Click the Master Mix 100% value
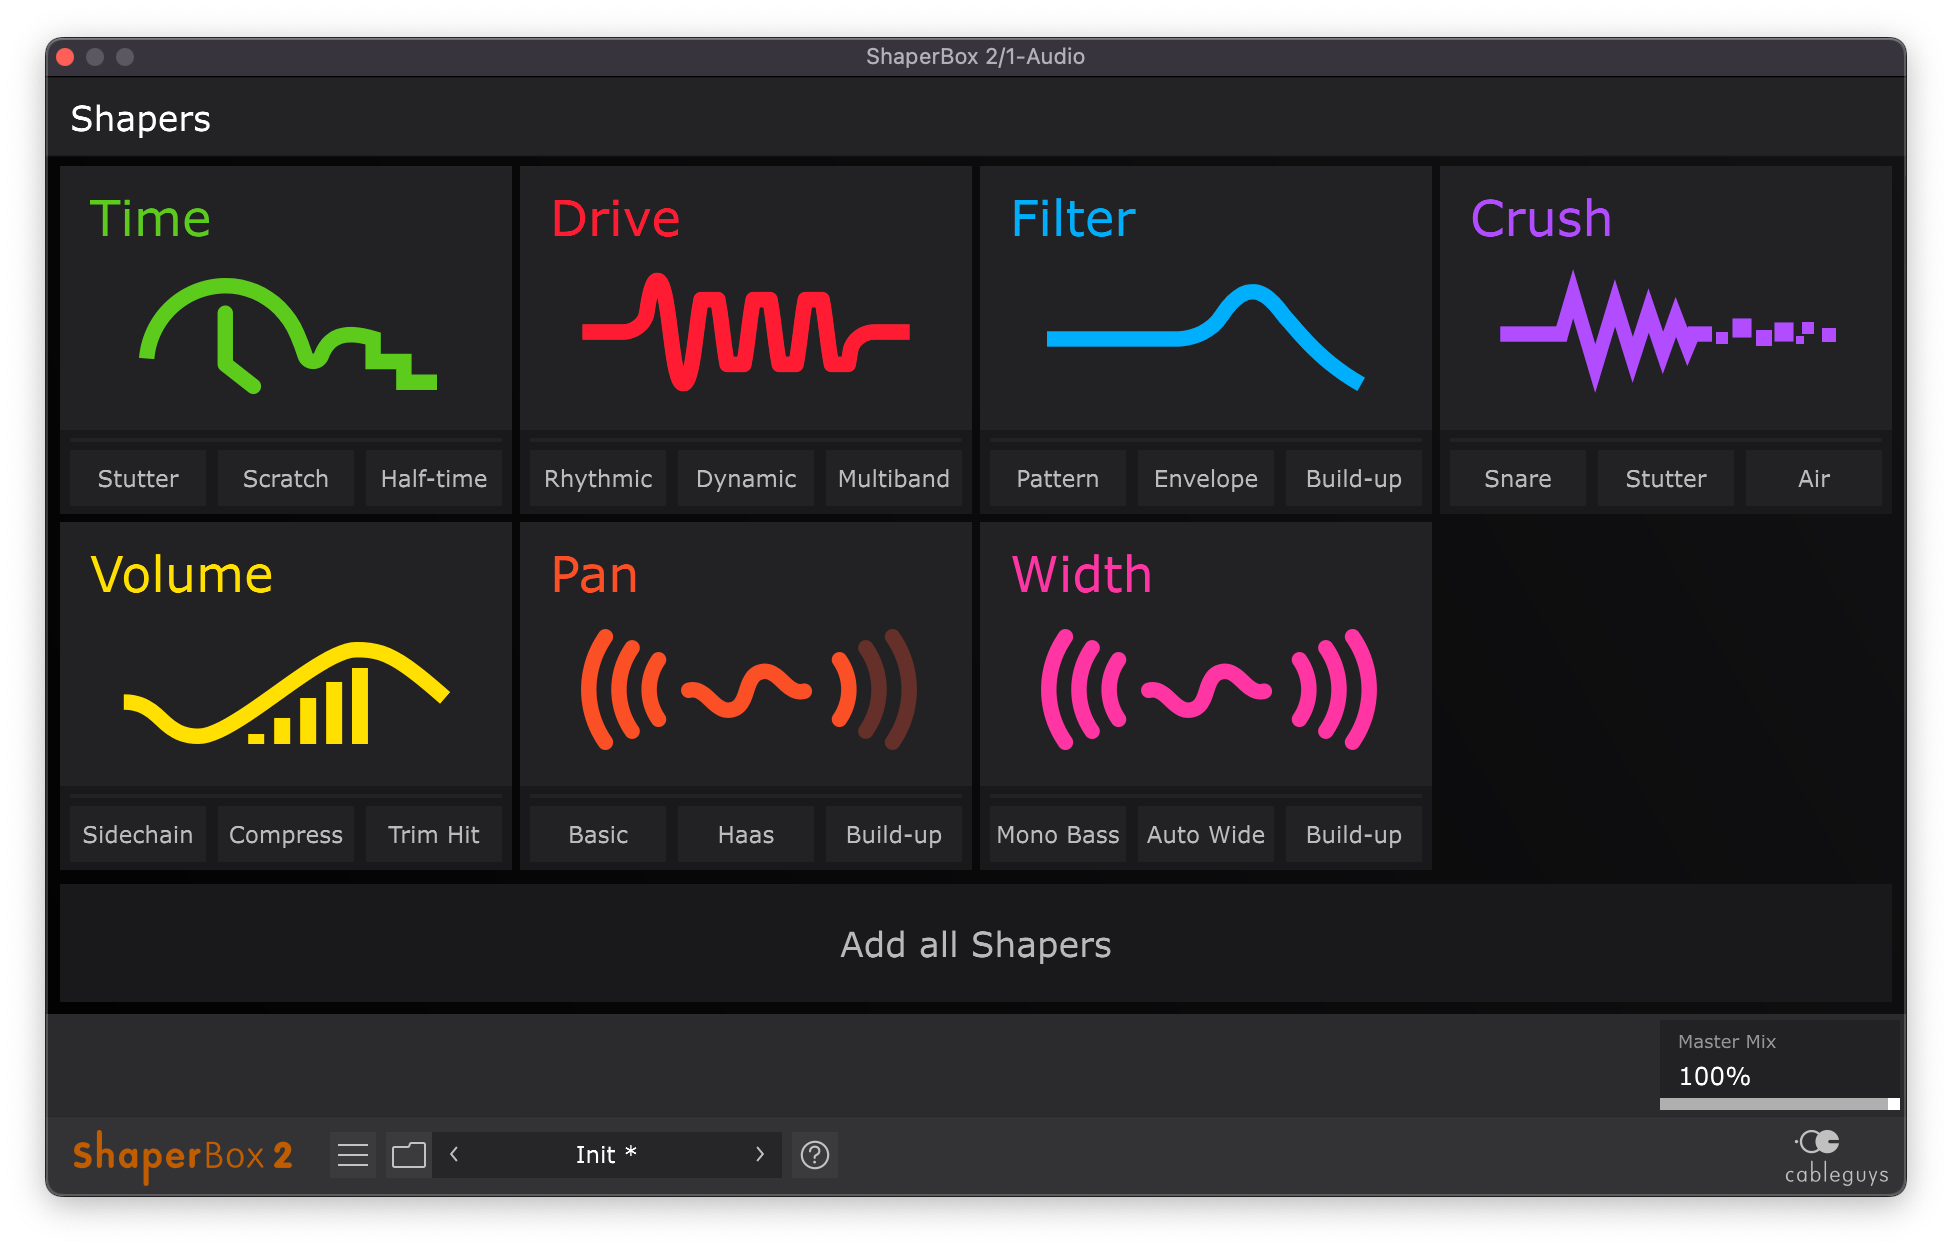This screenshot has width=1952, height=1250. pos(1714,1076)
